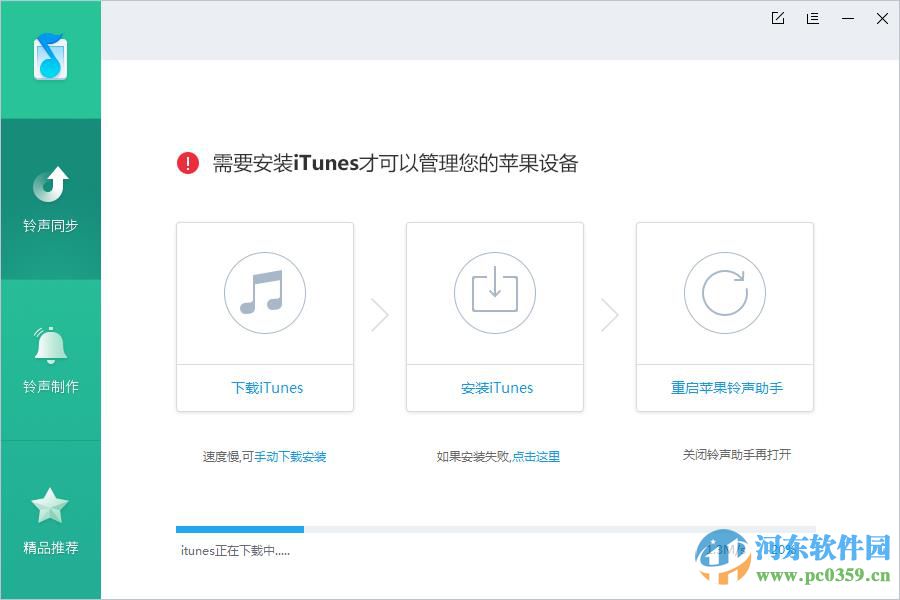Click the 下载iTunes button
This screenshot has width=900, height=600.
265,388
